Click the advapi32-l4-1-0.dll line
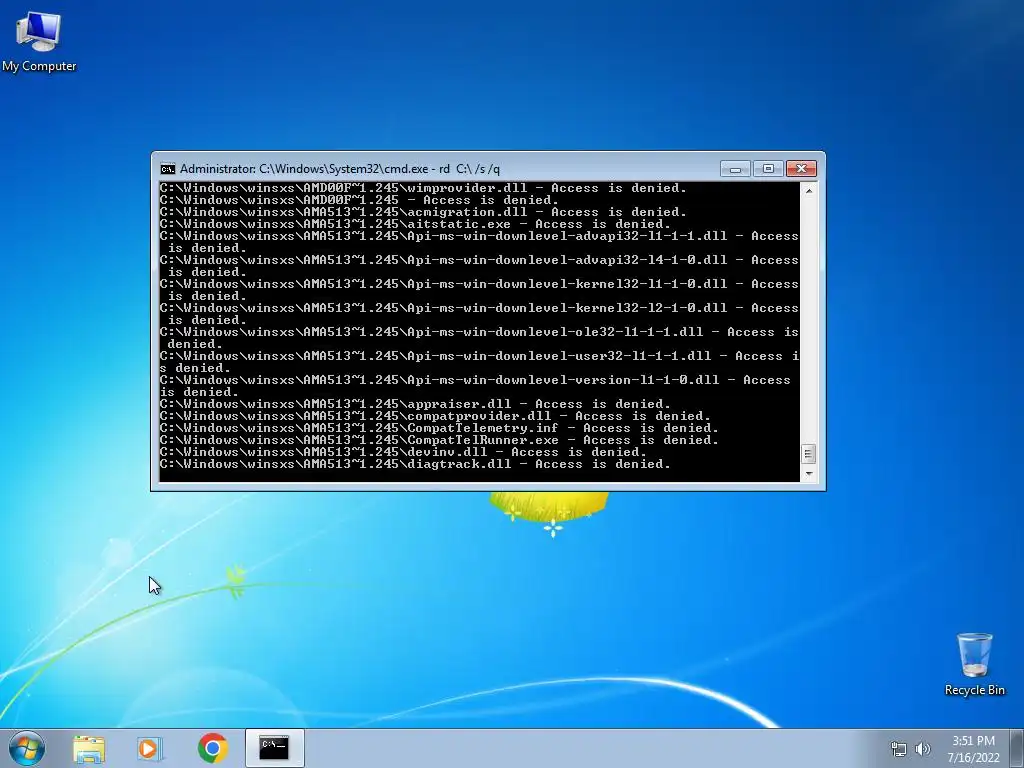The width and height of the screenshot is (1024, 768). tap(479, 266)
